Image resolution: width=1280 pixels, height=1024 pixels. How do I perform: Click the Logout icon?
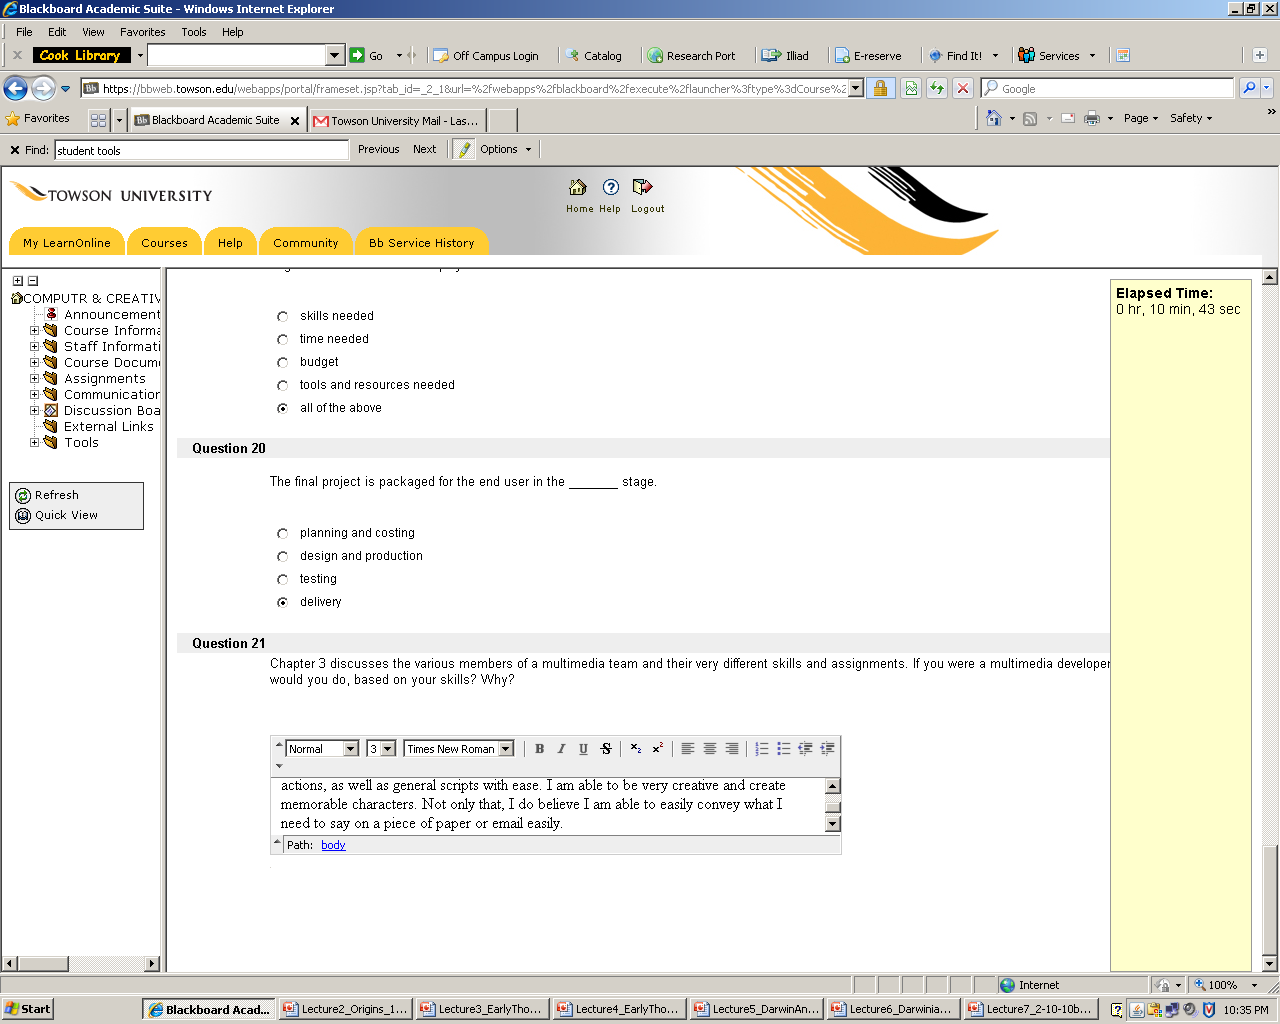click(642, 188)
